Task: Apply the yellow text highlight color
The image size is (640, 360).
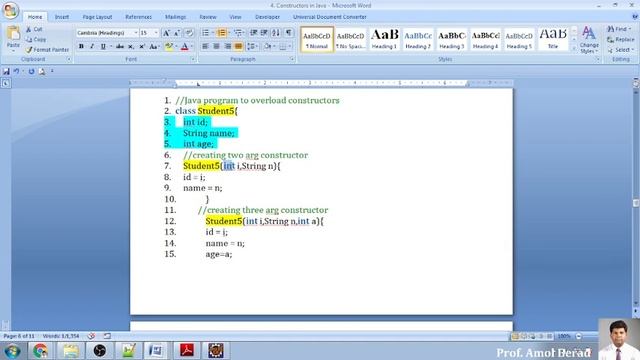Action: click(169, 47)
